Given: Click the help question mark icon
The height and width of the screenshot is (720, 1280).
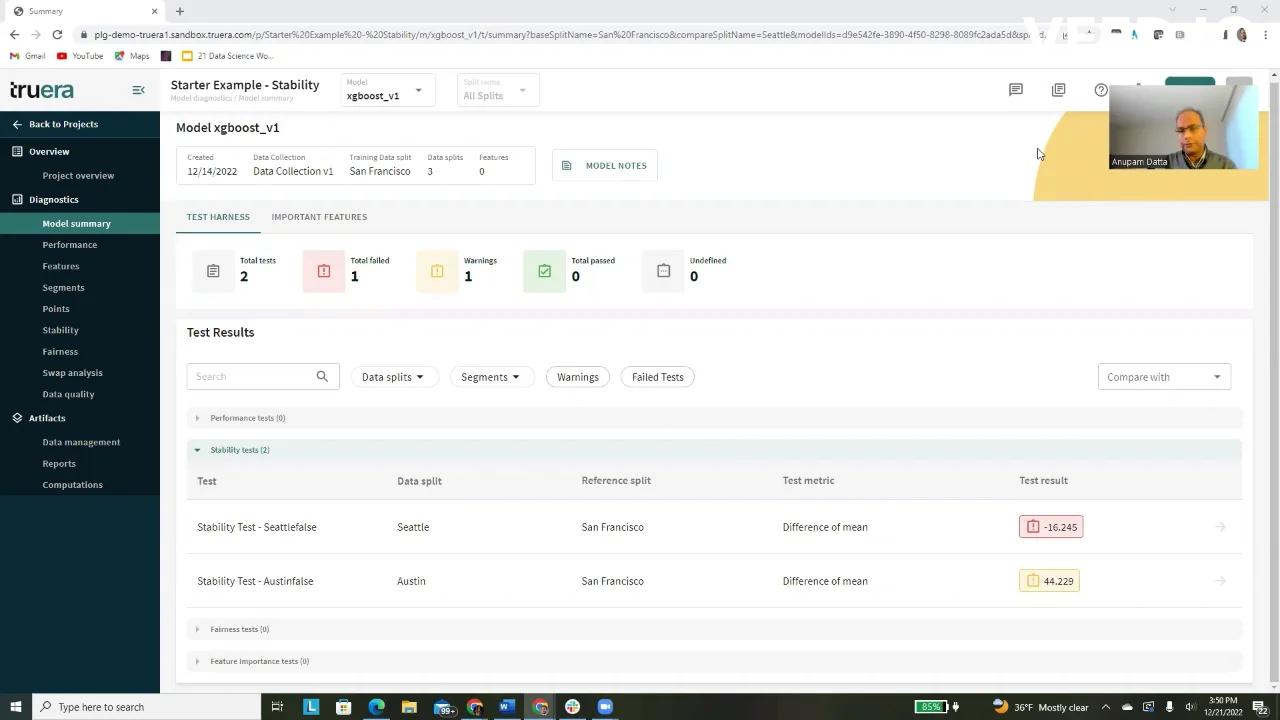Looking at the screenshot, I should 1101,90.
